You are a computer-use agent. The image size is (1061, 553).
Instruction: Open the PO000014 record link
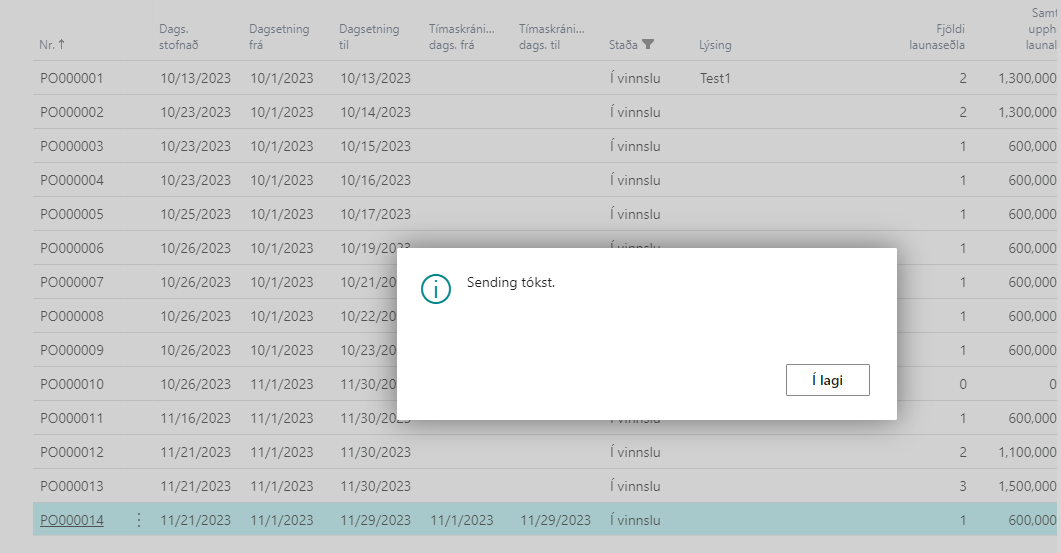point(71,520)
